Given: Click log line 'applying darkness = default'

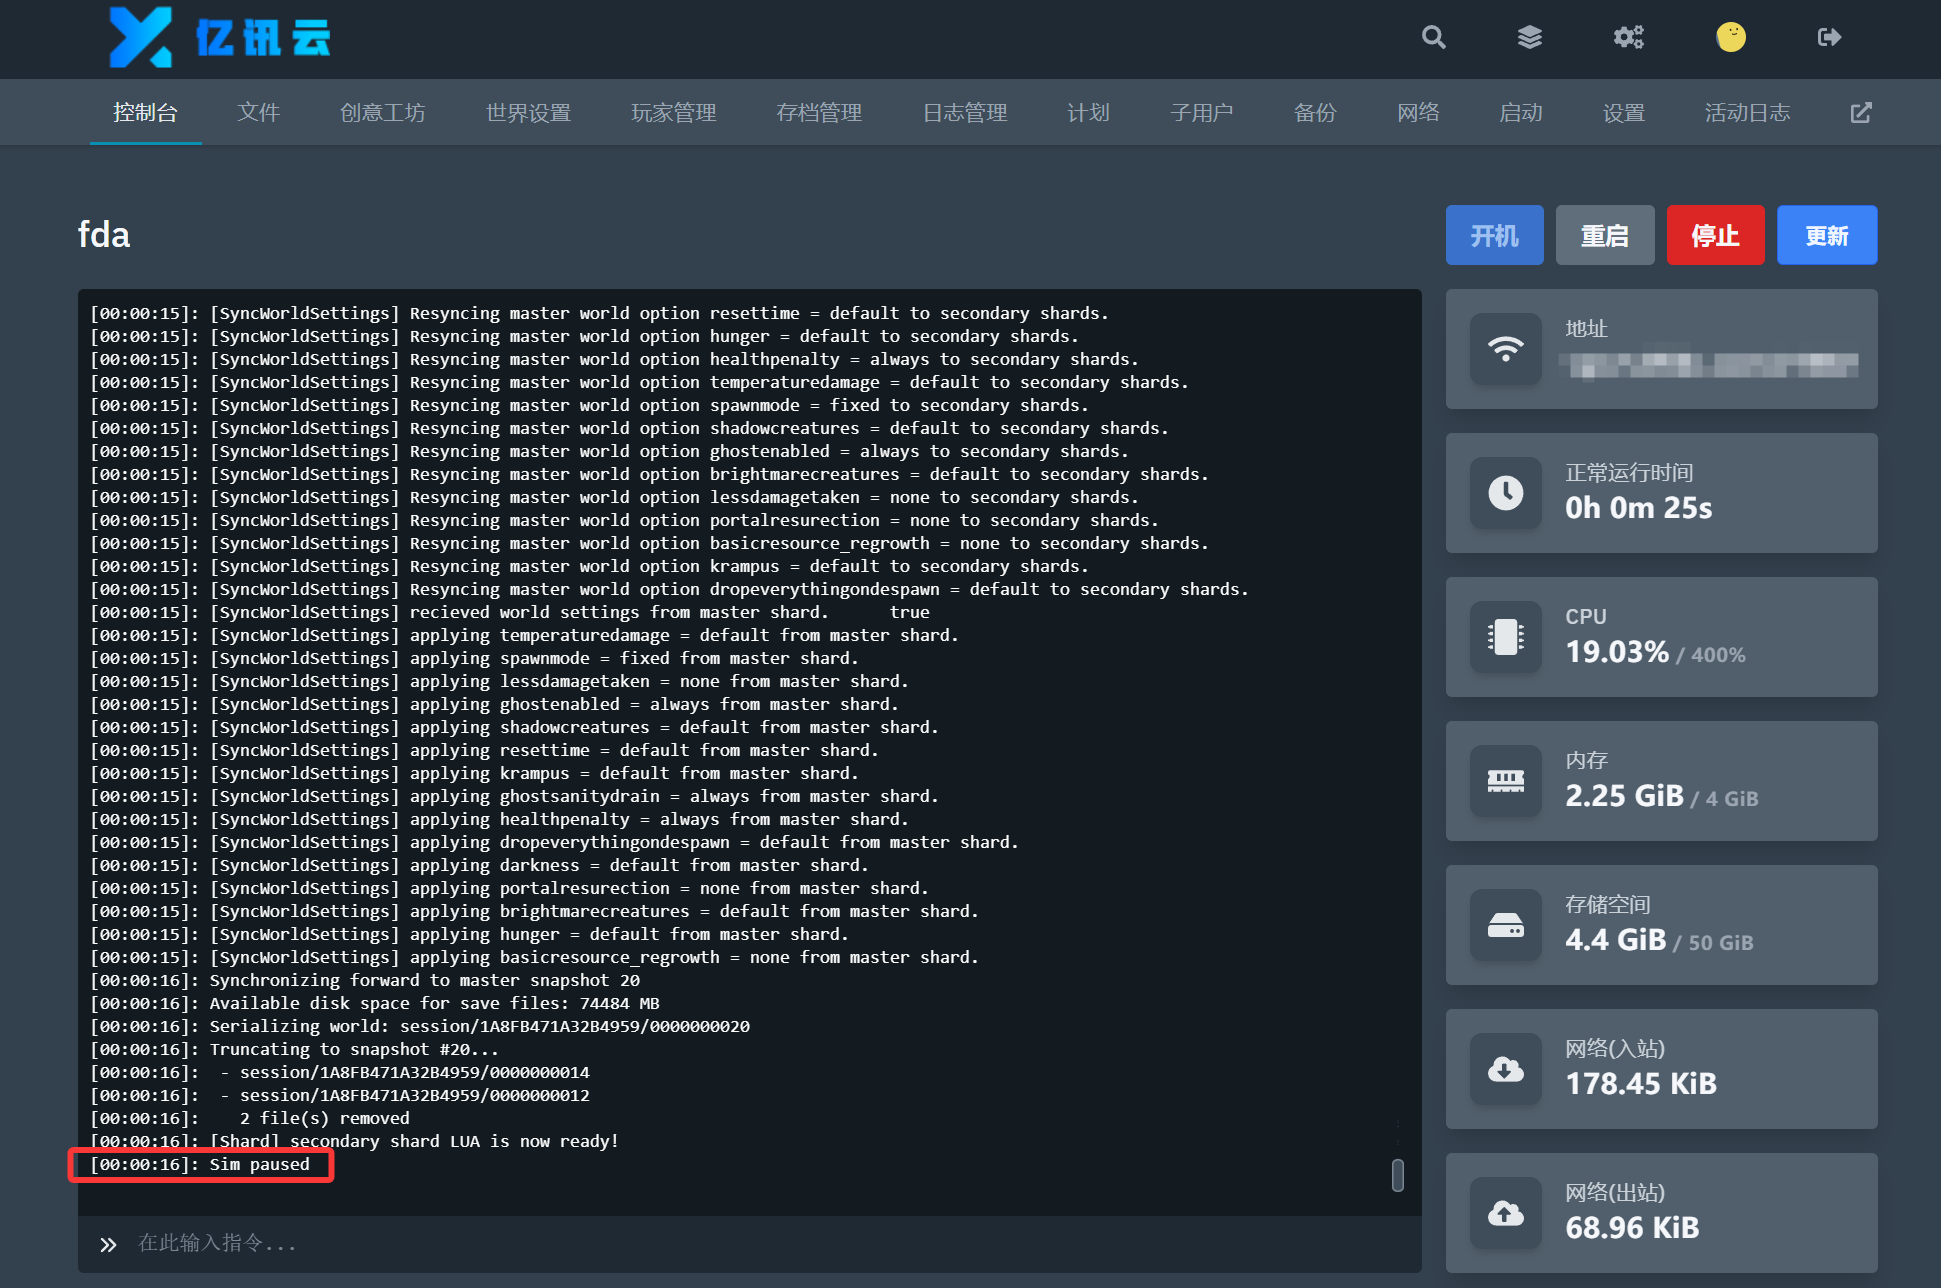Looking at the screenshot, I should [x=479, y=866].
